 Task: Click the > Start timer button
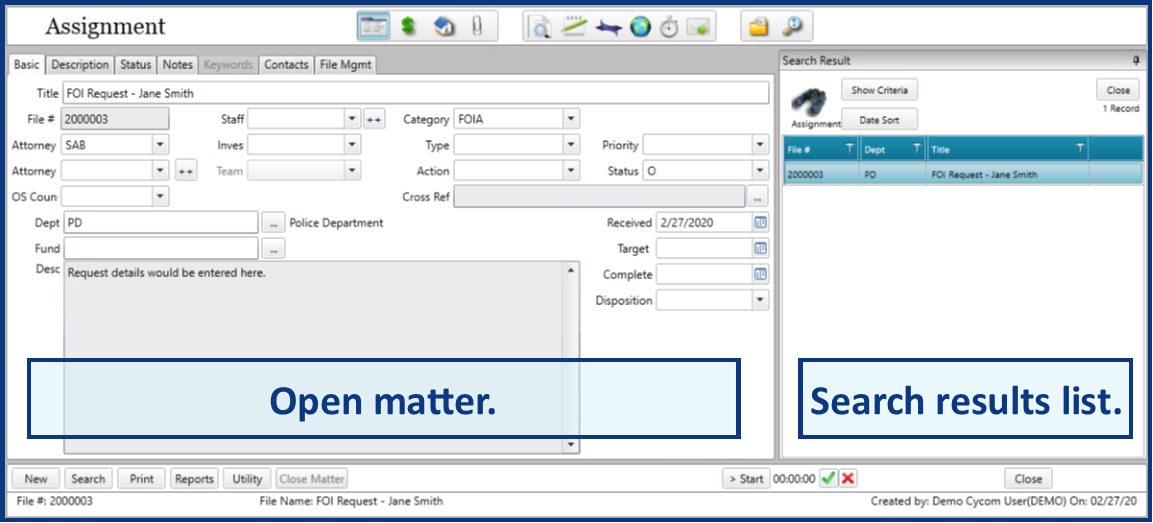[746, 479]
